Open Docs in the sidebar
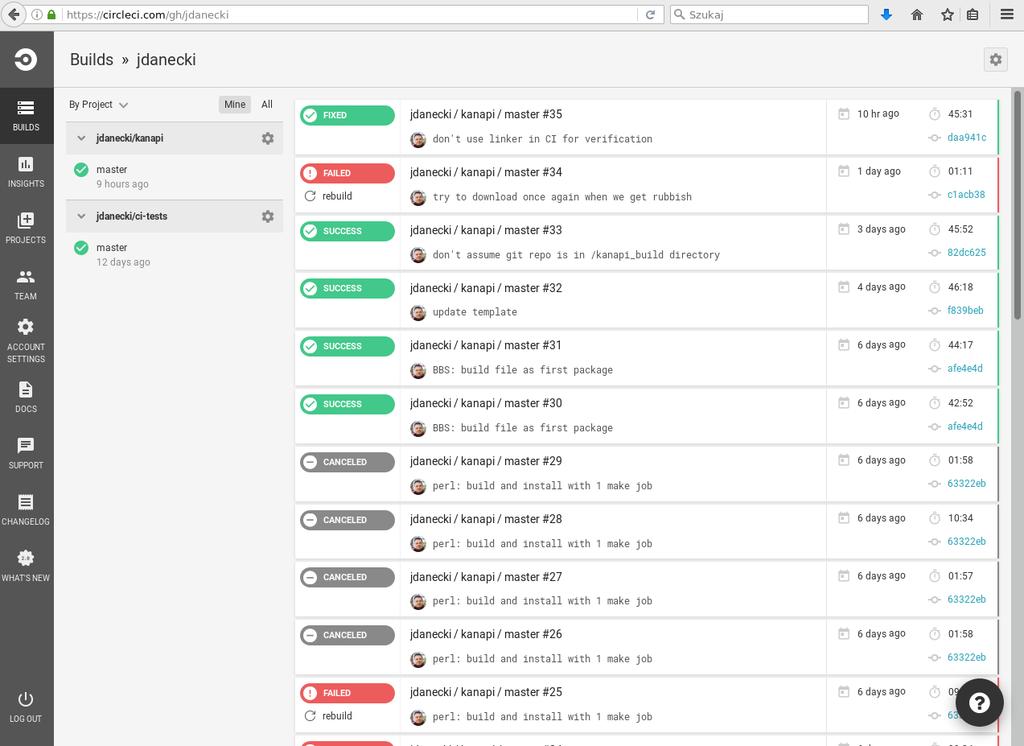This screenshot has width=1024, height=746. coord(26,397)
